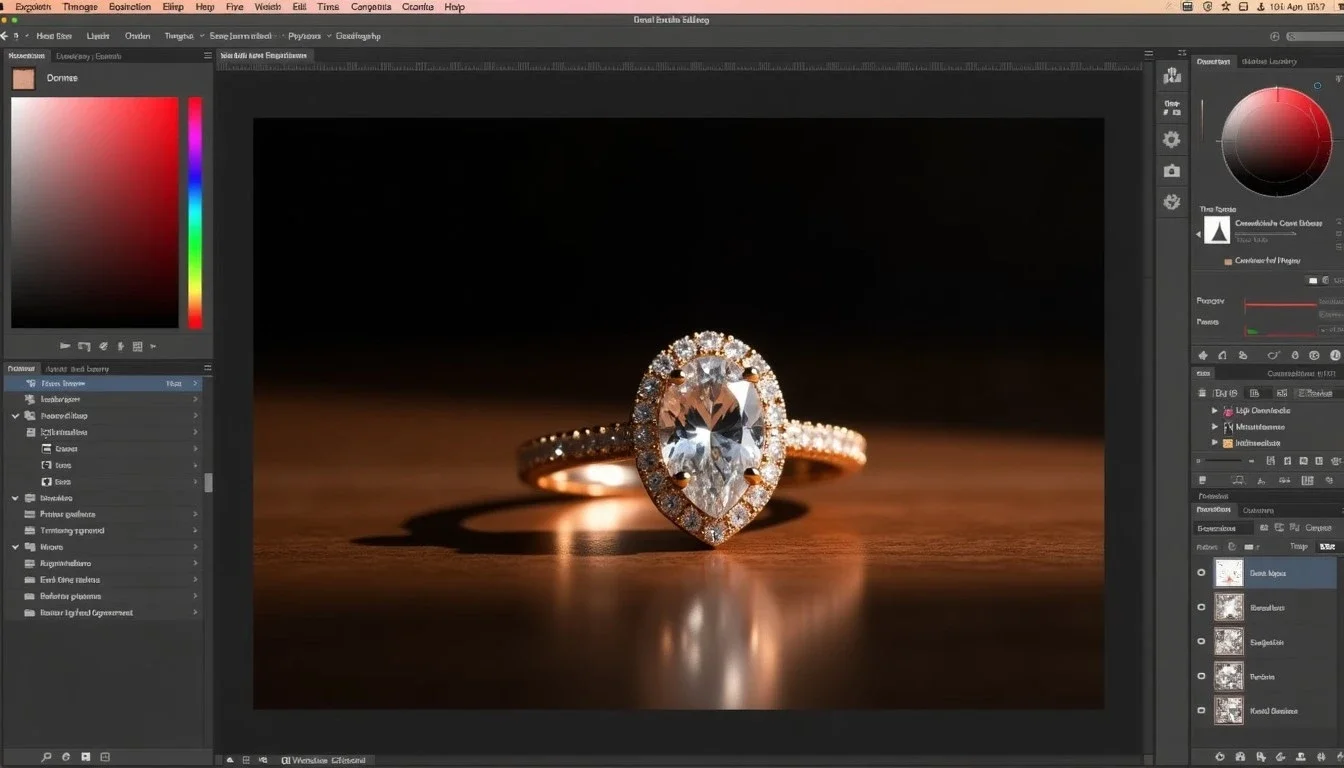Toggle the eye of the fourth layer

1201,676
